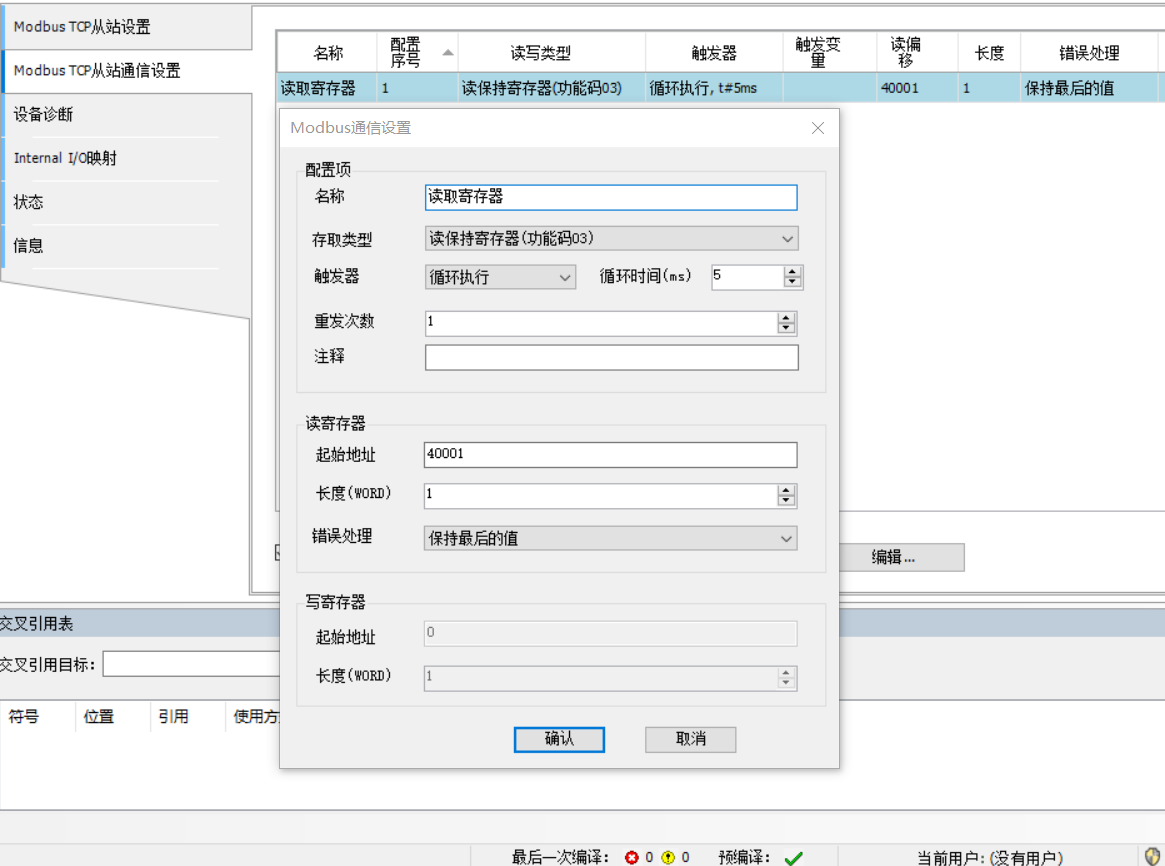Click the 编辑... button
Screen dimensions: 1165x866
(893, 558)
